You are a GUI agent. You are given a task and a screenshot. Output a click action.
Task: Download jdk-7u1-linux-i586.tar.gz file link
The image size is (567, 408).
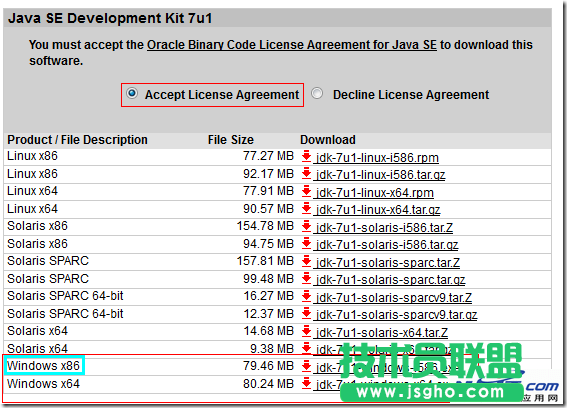[380, 175]
